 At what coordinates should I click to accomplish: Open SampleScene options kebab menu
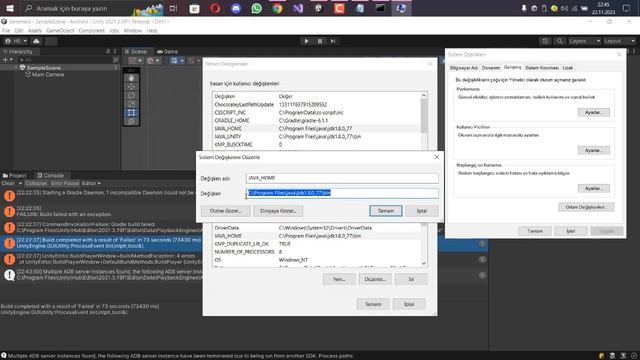[116, 67]
